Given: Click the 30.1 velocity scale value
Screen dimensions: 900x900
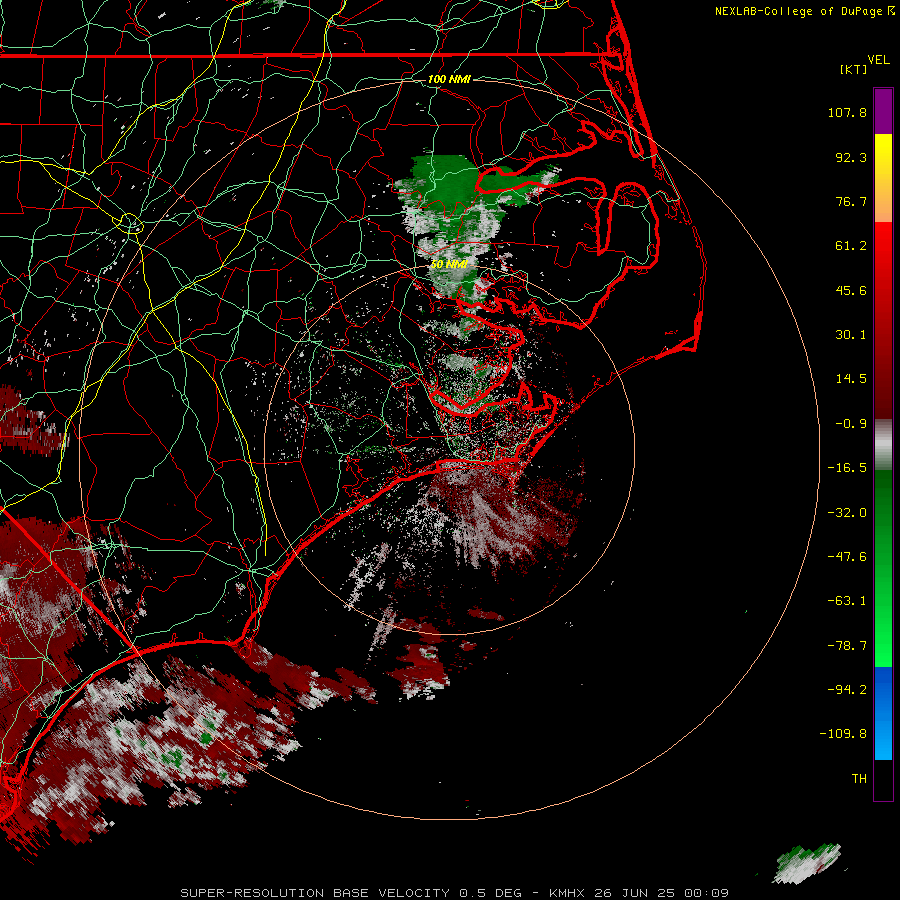Looking at the screenshot, I should coord(851,335).
